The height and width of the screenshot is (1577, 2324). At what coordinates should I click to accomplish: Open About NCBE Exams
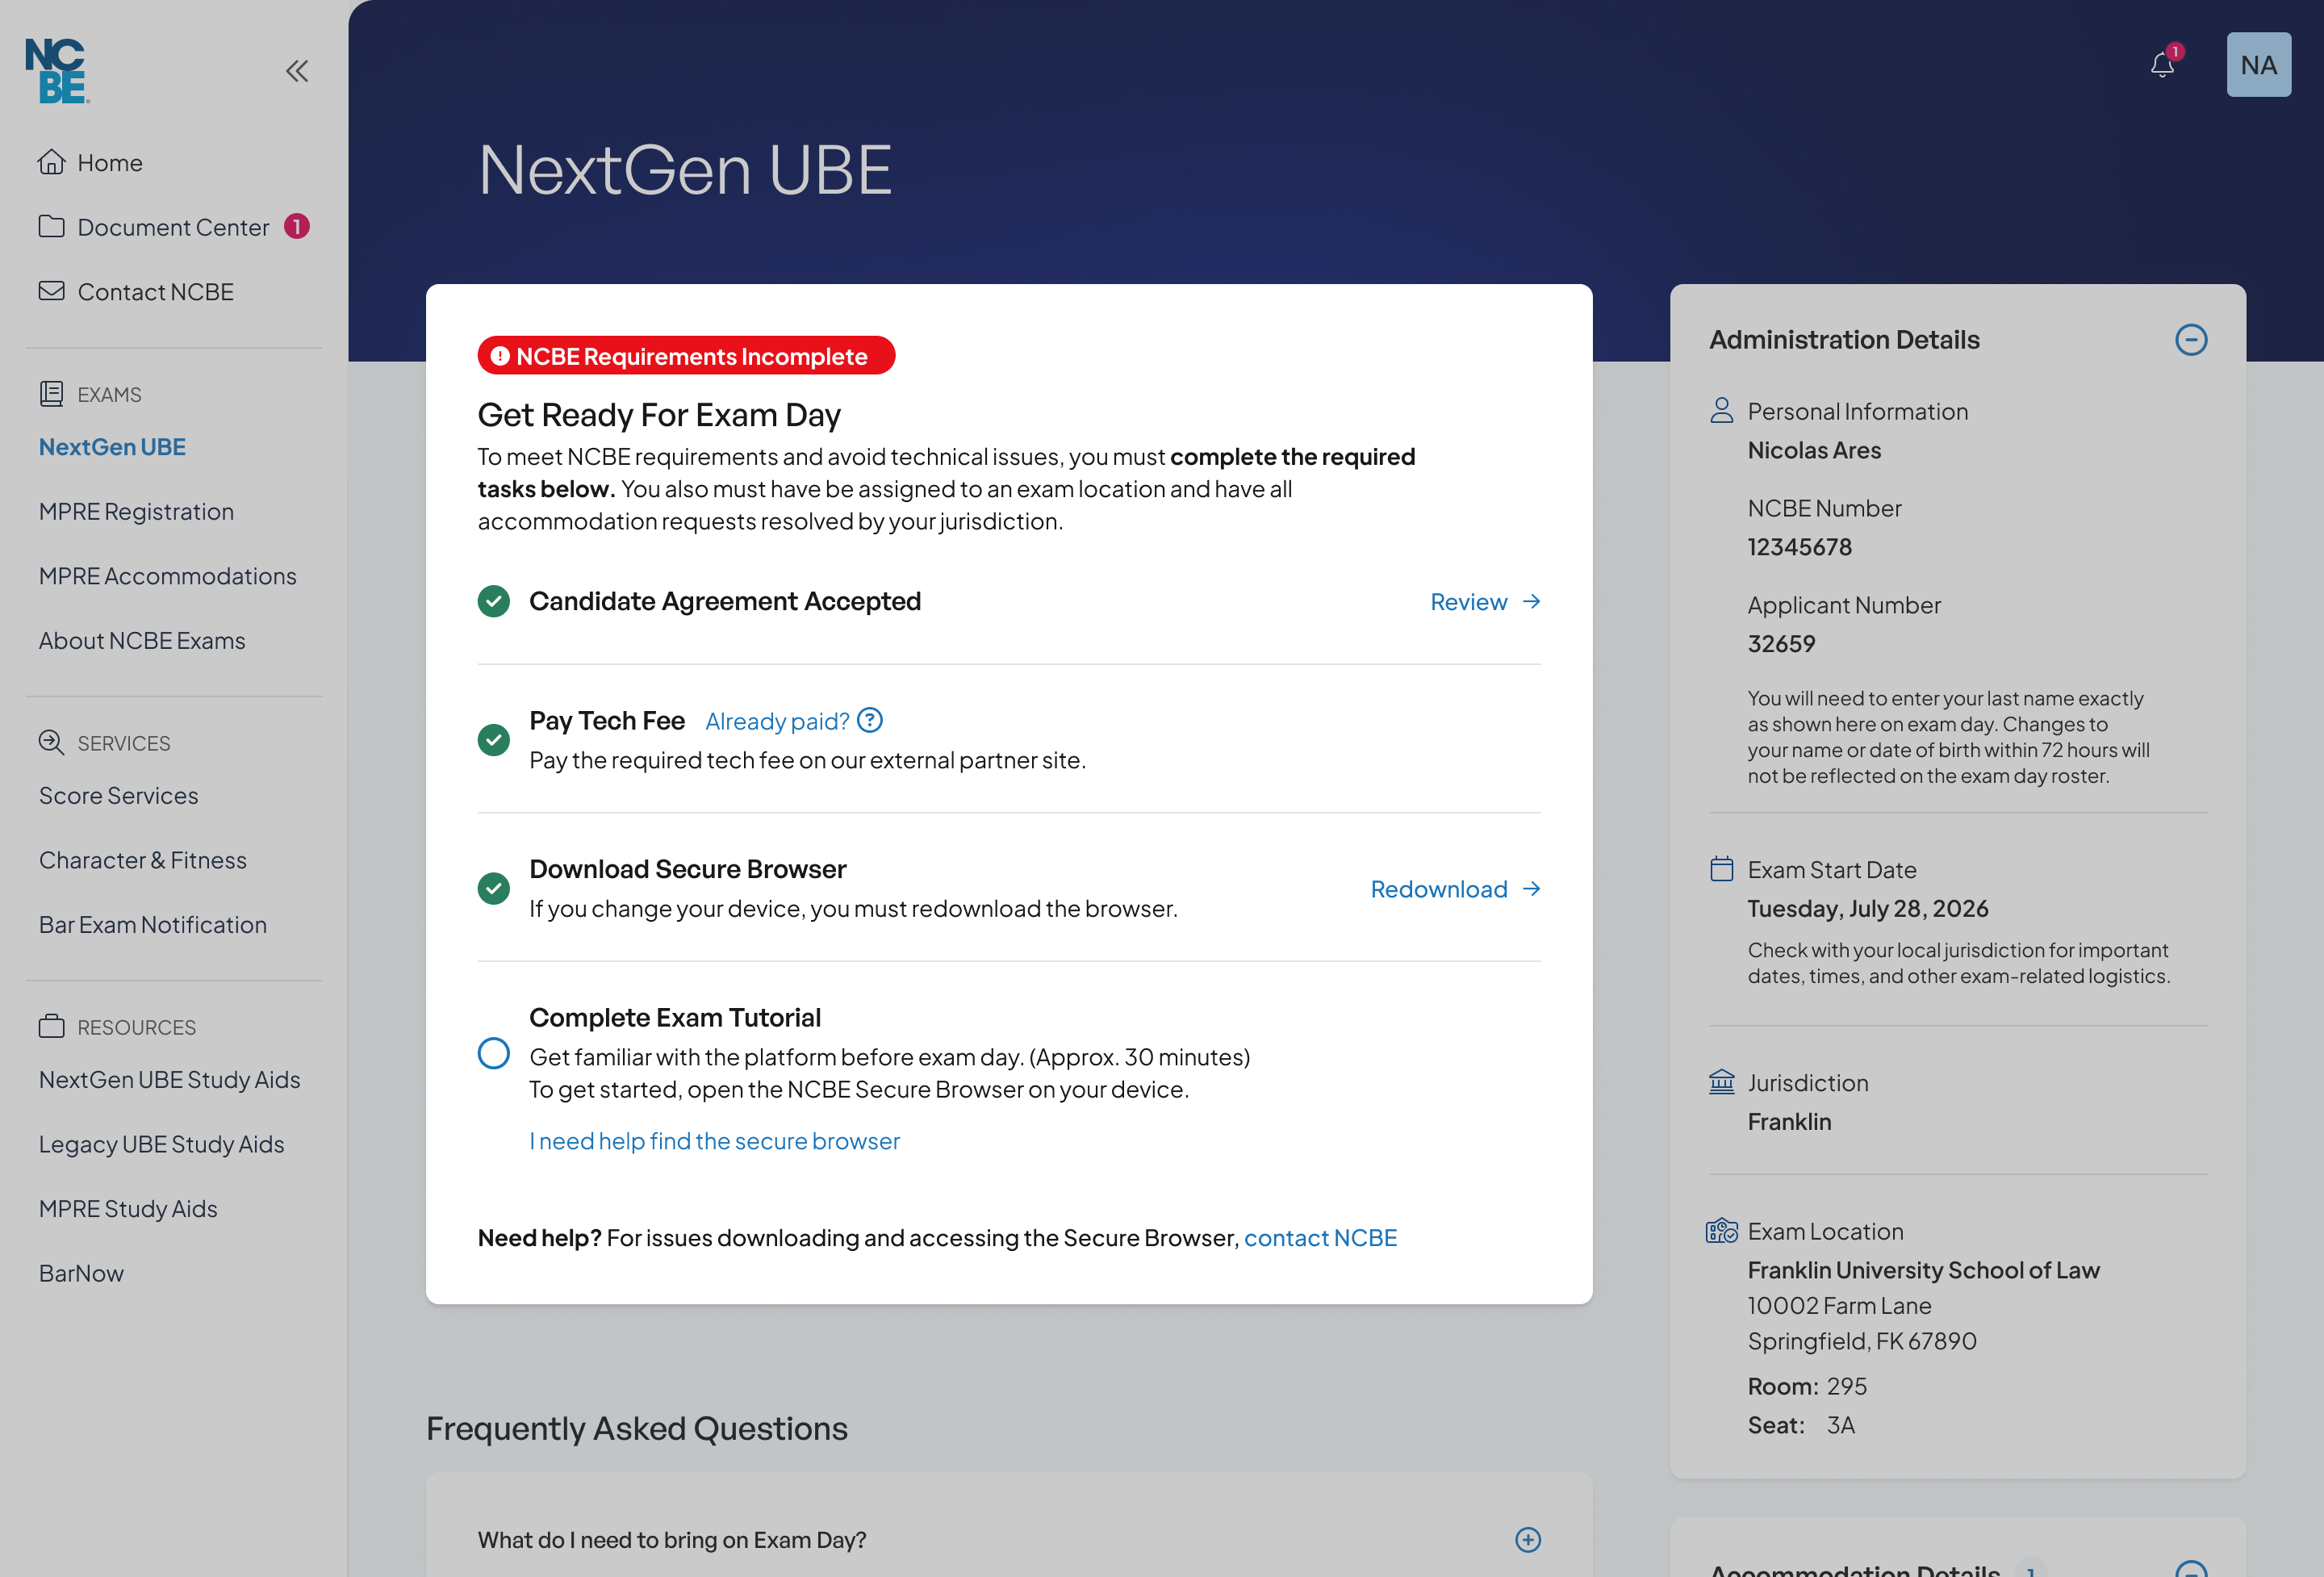coord(142,641)
